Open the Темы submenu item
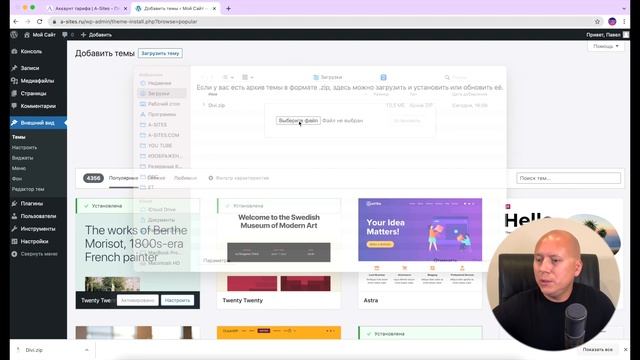 (x=19, y=137)
